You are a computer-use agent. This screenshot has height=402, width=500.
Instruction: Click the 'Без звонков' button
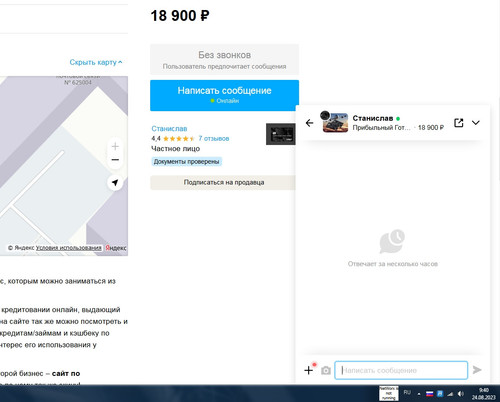pyautogui.click(x=224, y=59)
